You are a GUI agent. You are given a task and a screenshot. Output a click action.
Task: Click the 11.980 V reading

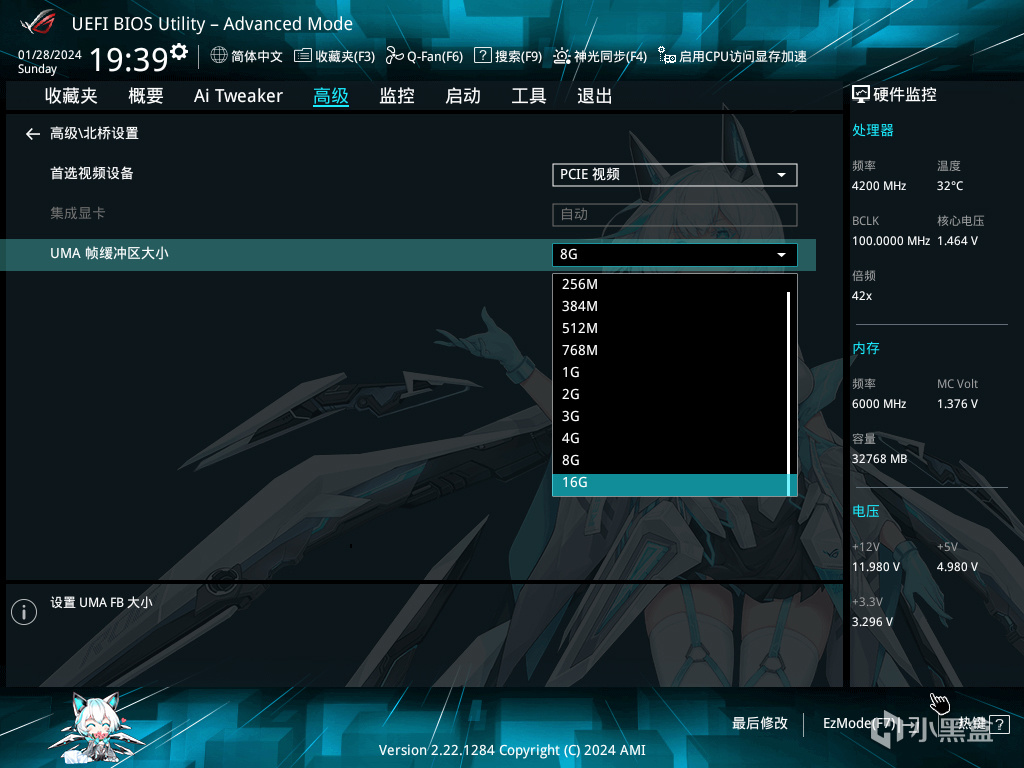(x=876, y=567)
